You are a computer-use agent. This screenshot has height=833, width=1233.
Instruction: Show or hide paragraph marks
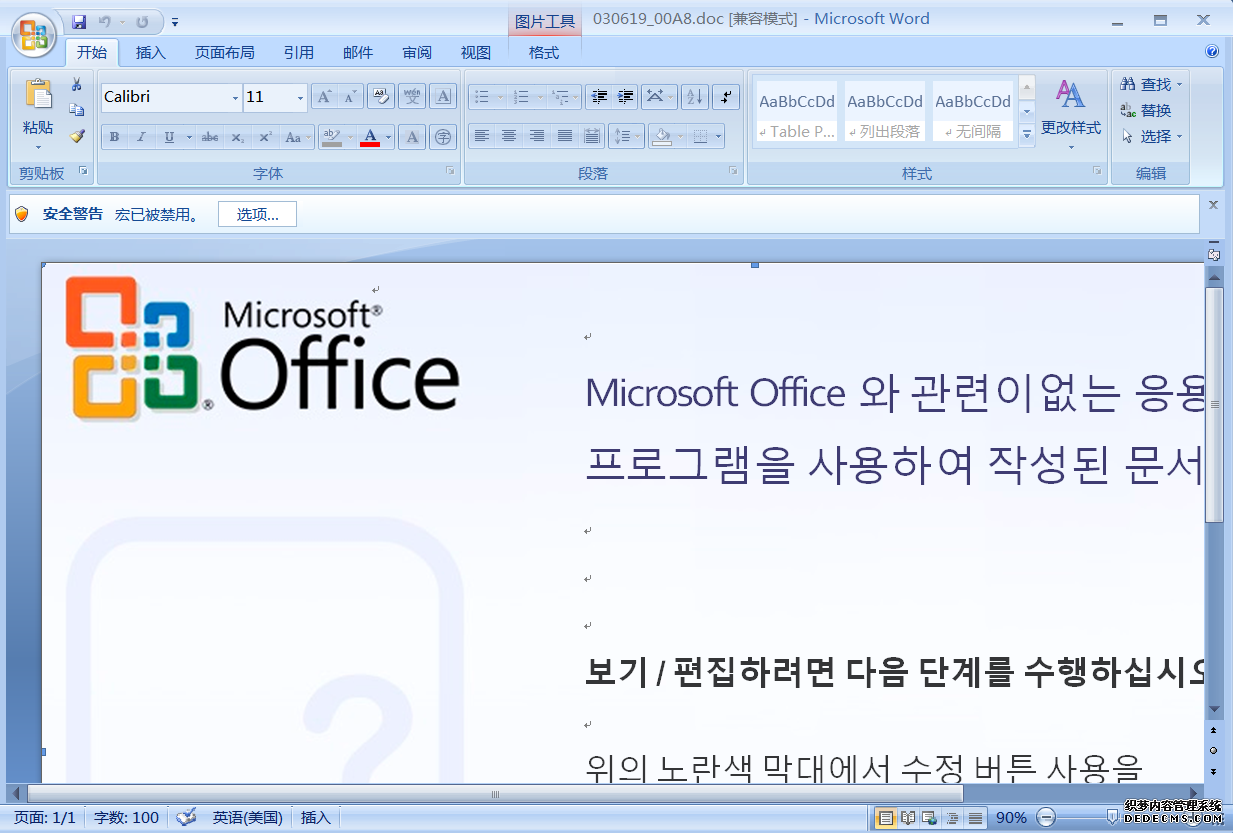tap(726, 97)
